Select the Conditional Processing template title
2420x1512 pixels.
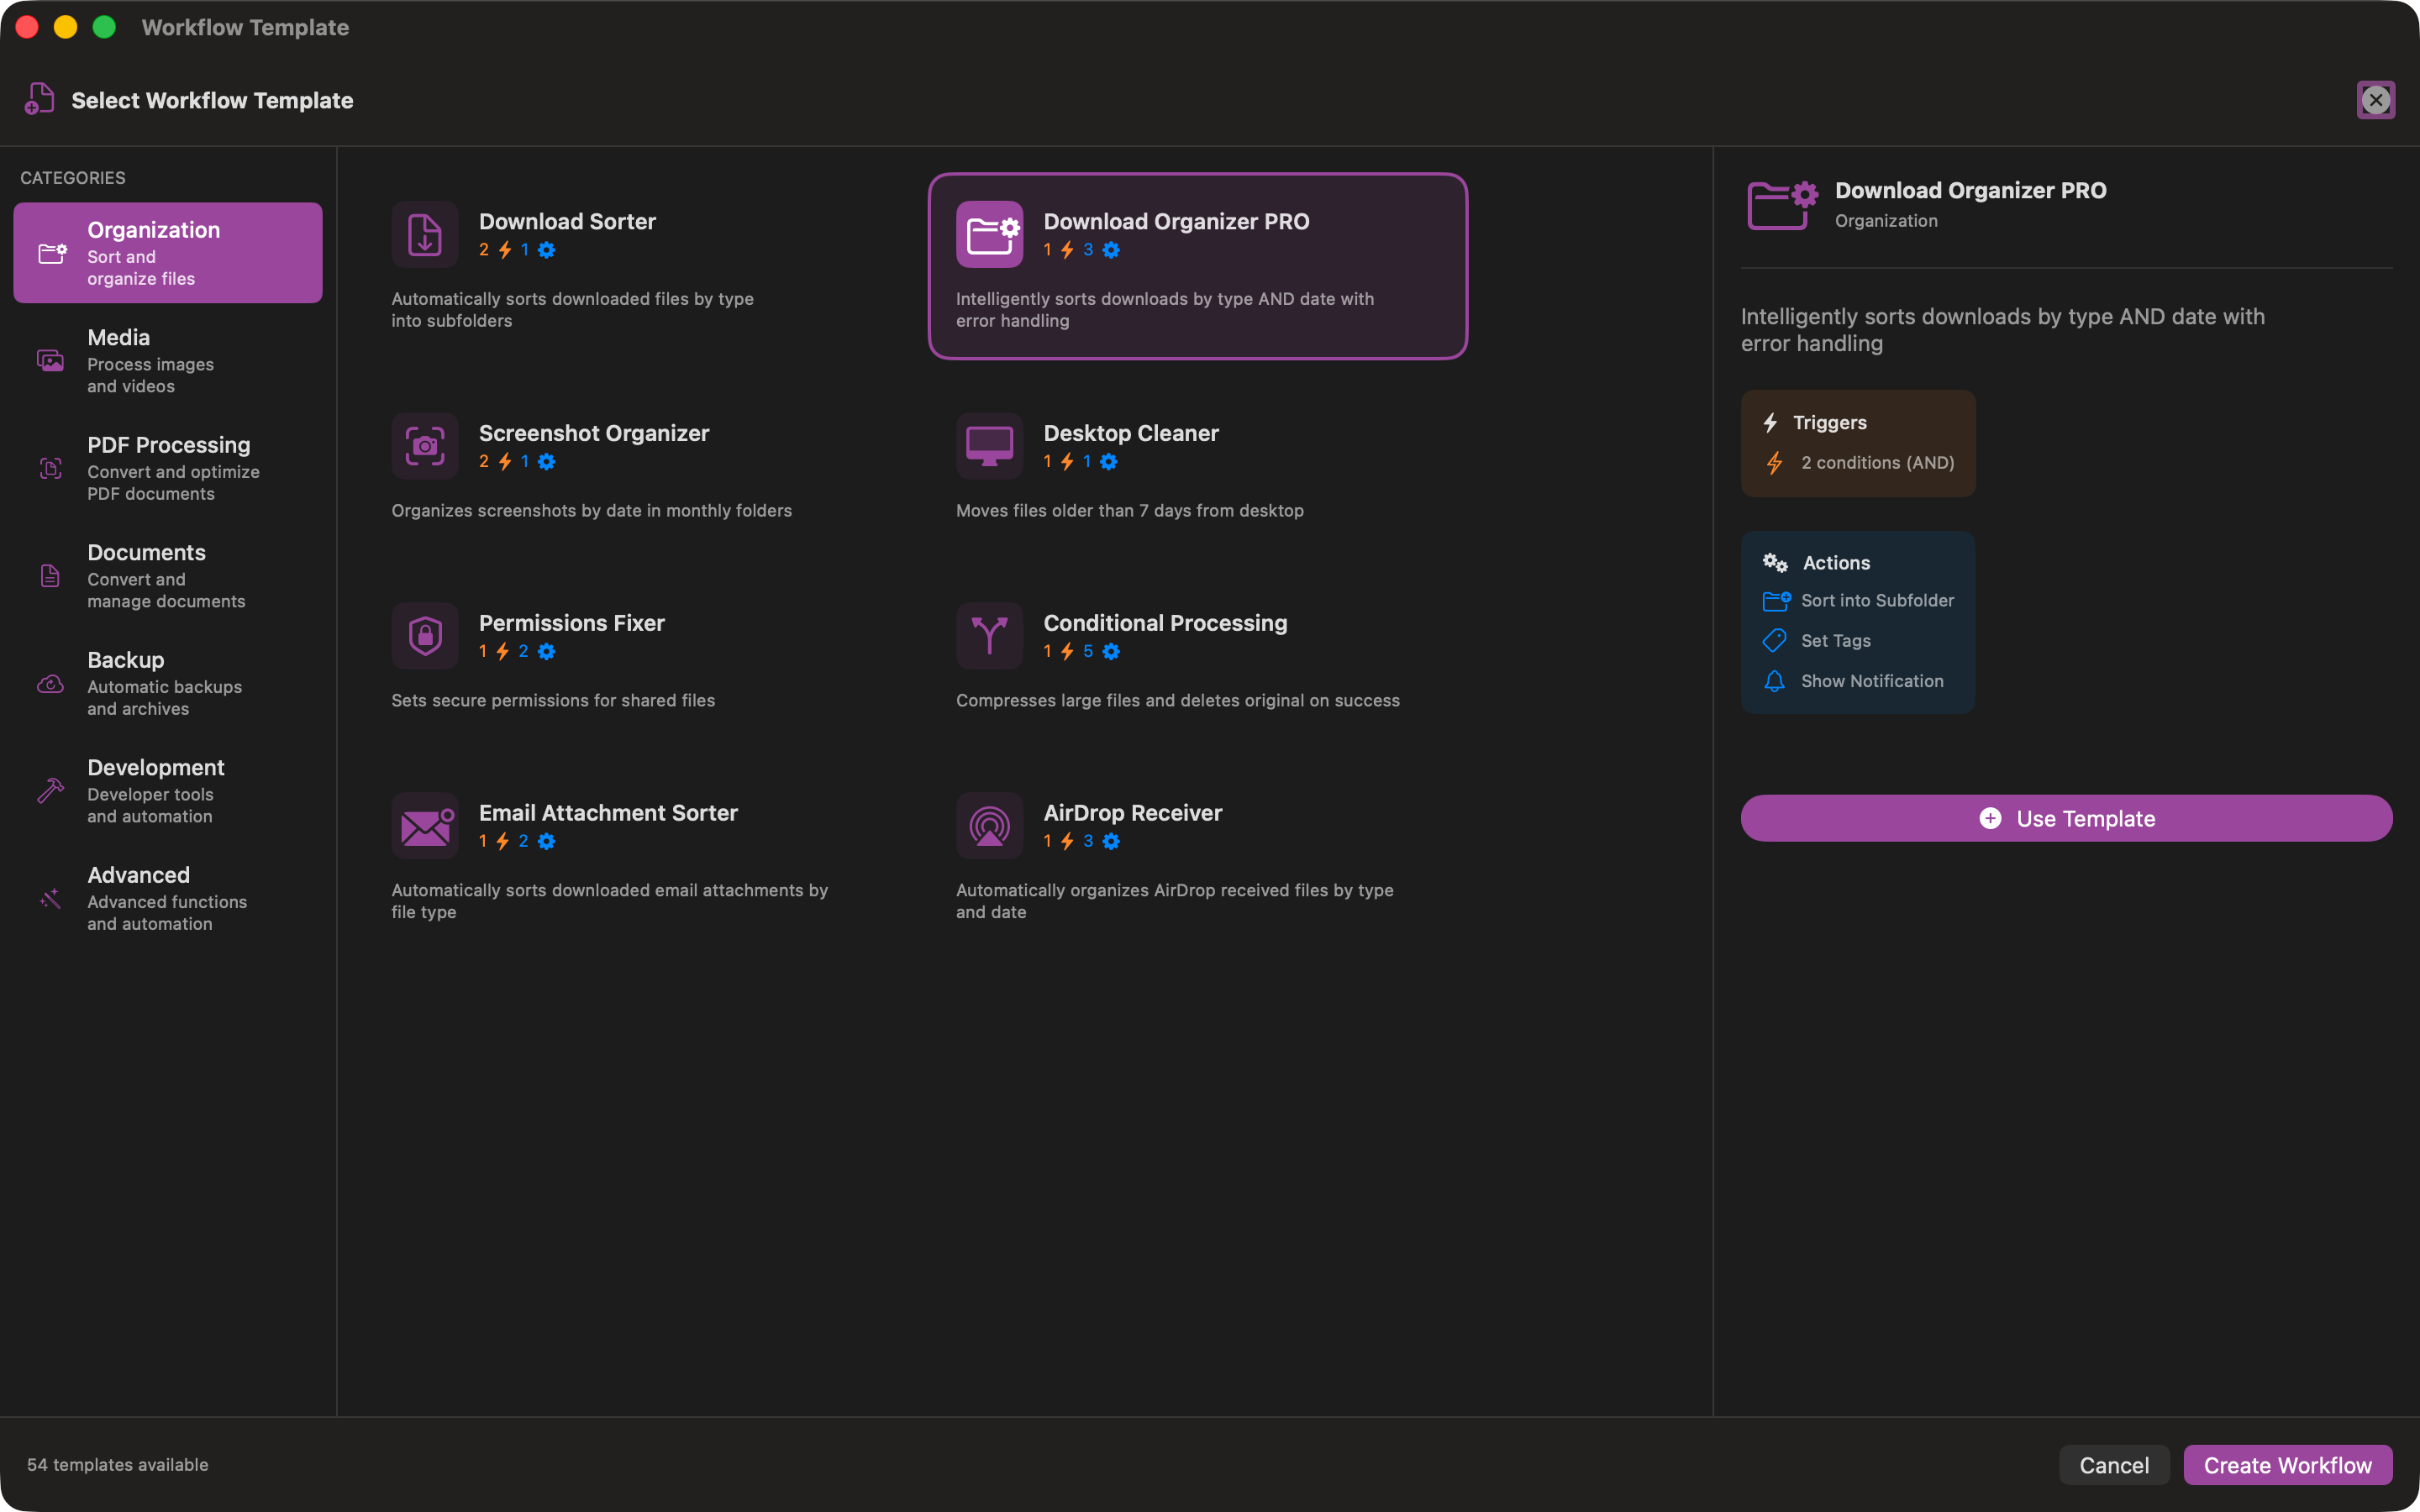tap(1165, 623)
